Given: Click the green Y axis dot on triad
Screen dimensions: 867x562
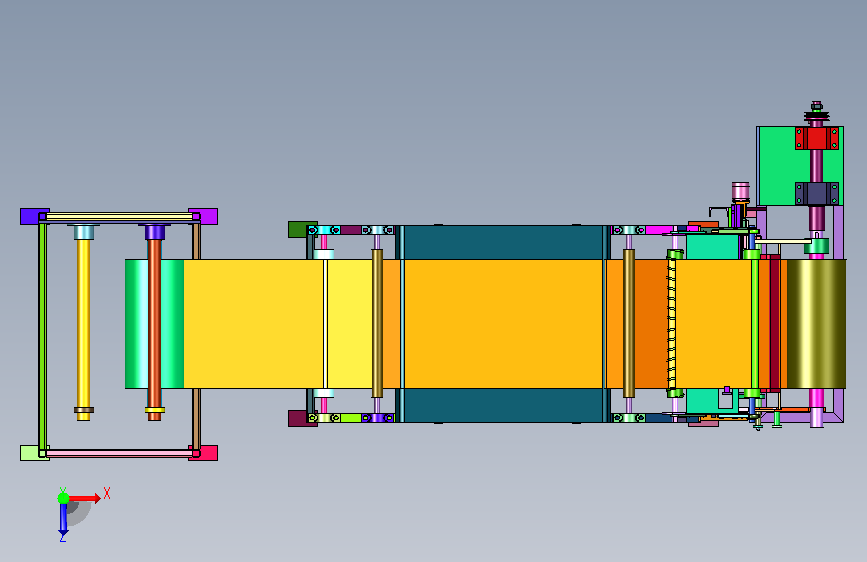Looking at the screenshot, I should tap(64, 498).
